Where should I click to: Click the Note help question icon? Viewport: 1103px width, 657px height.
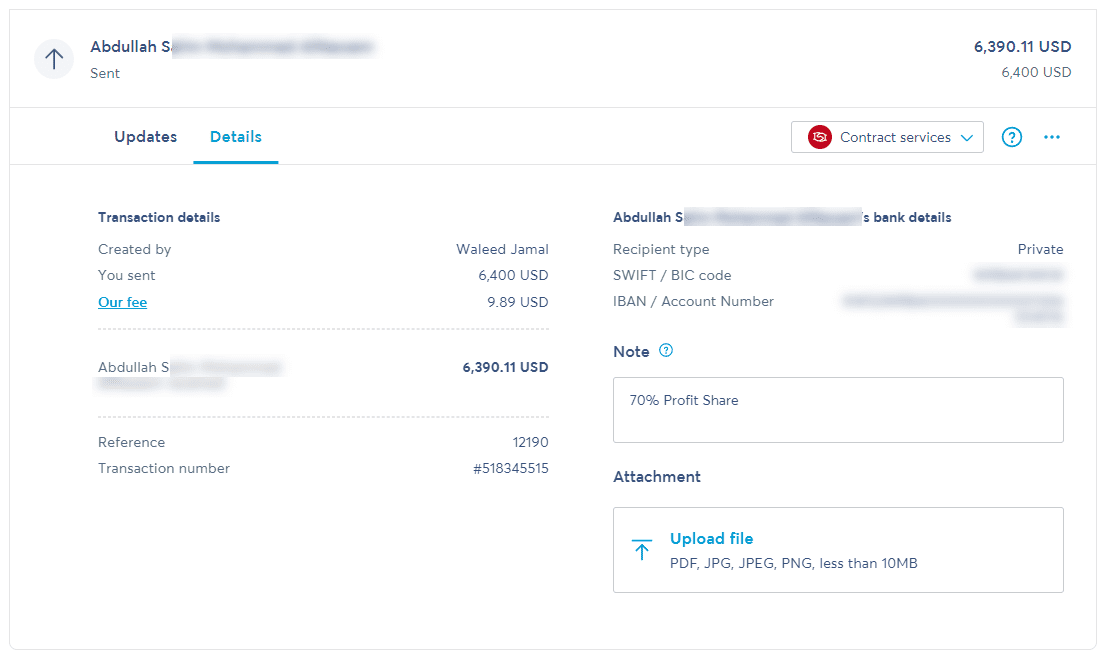click(x=665, y=350)
